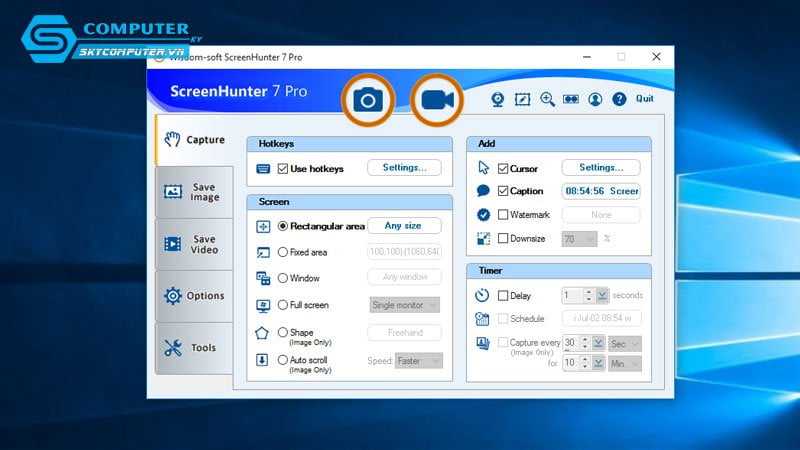Open the Capture every 30 dropdown arrow
Image resolution: width=800 pixels, height=450 pixels.
point(598,343)
